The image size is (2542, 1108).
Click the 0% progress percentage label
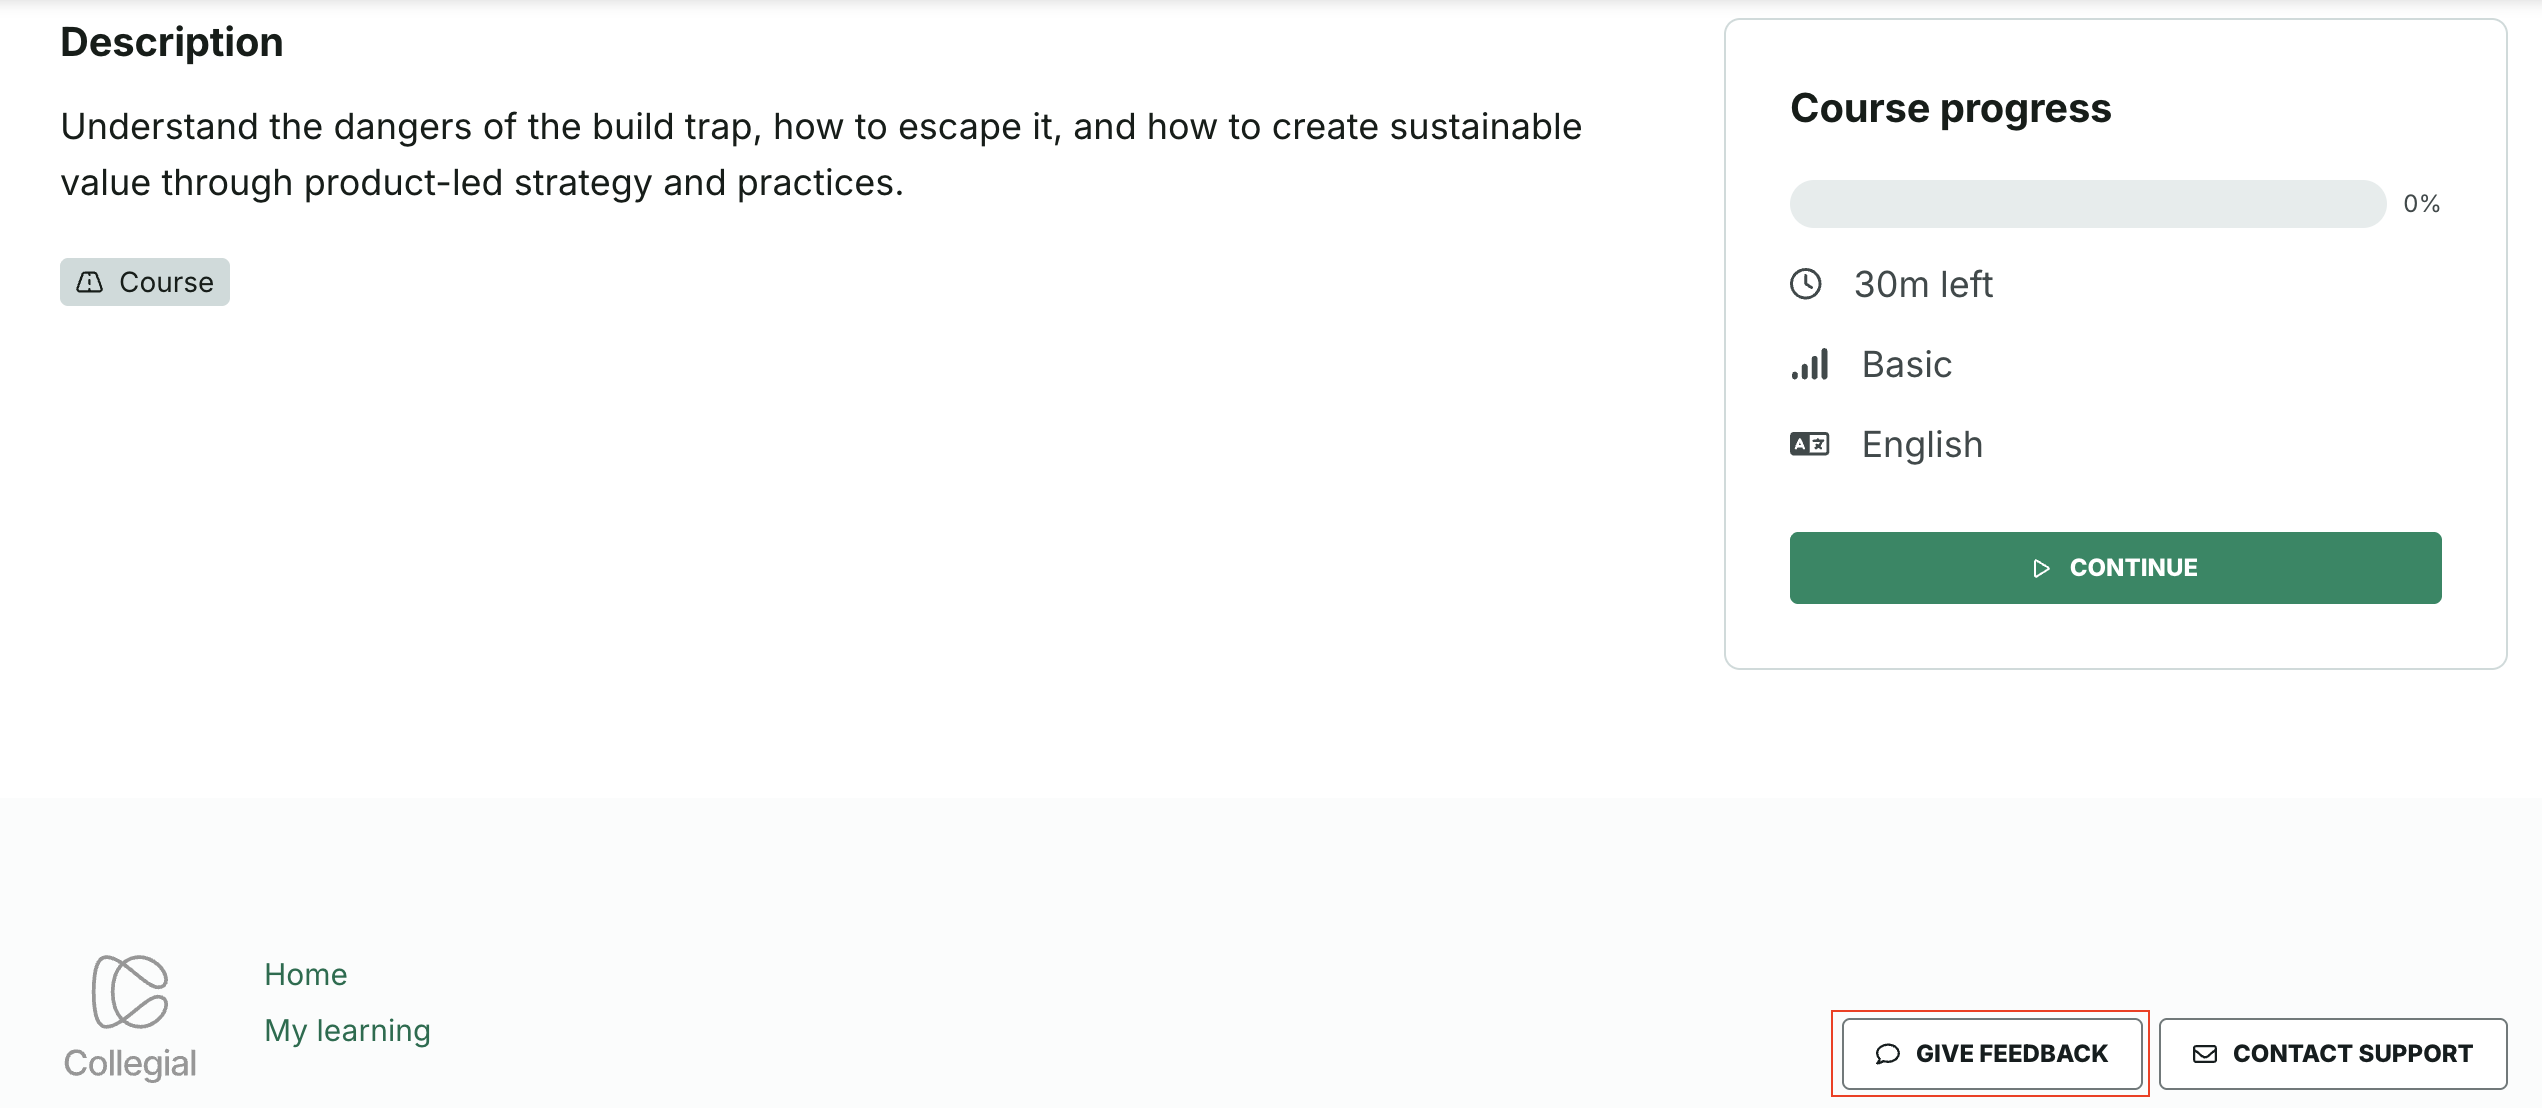2421,204
